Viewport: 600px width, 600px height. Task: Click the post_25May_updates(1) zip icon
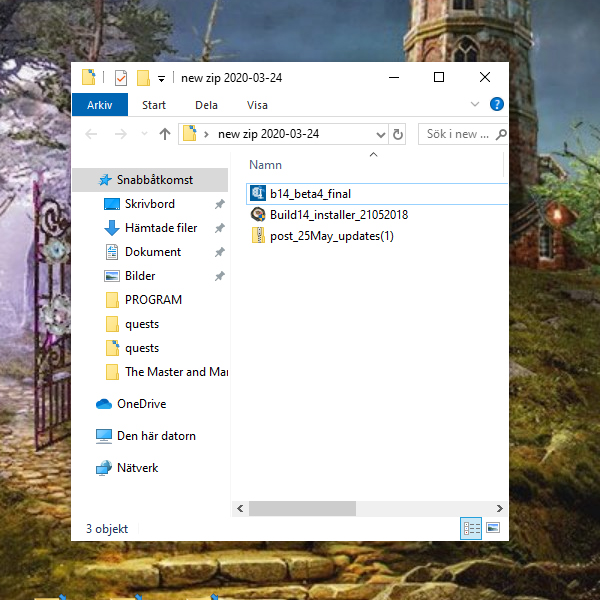pyautogui.click(x=258, y=235)
